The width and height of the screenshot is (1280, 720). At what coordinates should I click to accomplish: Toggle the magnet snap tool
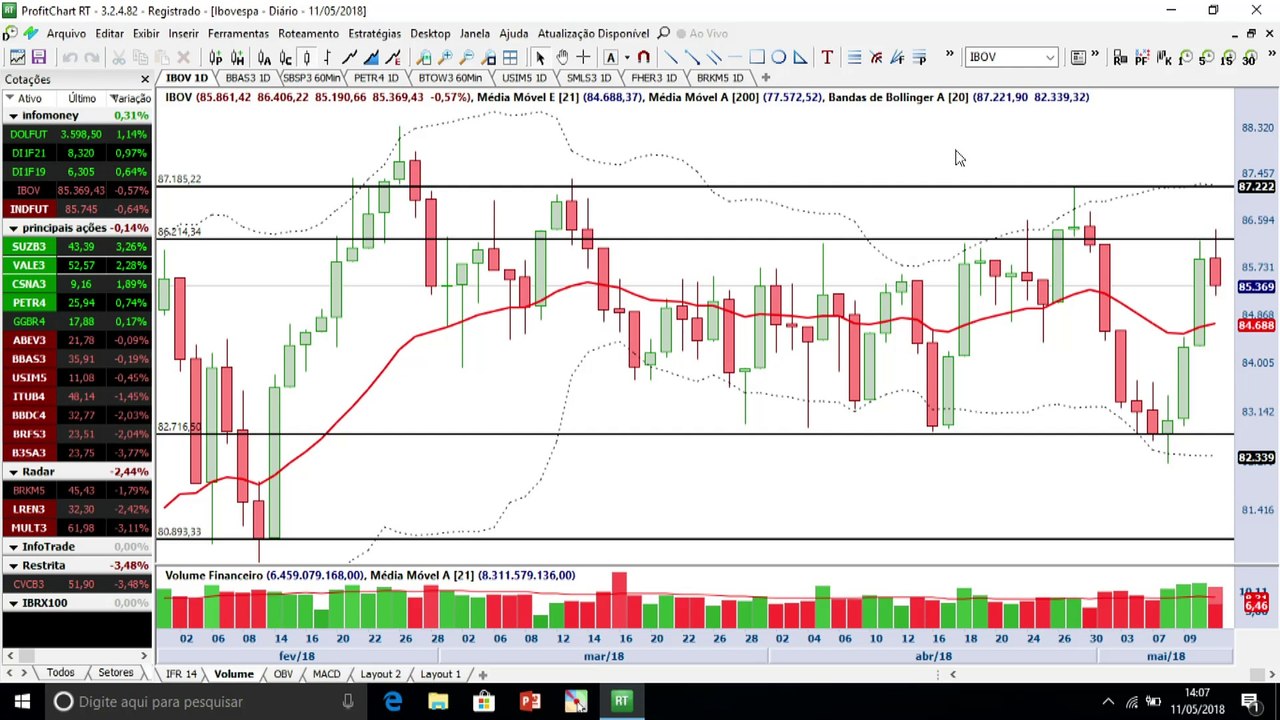tap(644, 57)
